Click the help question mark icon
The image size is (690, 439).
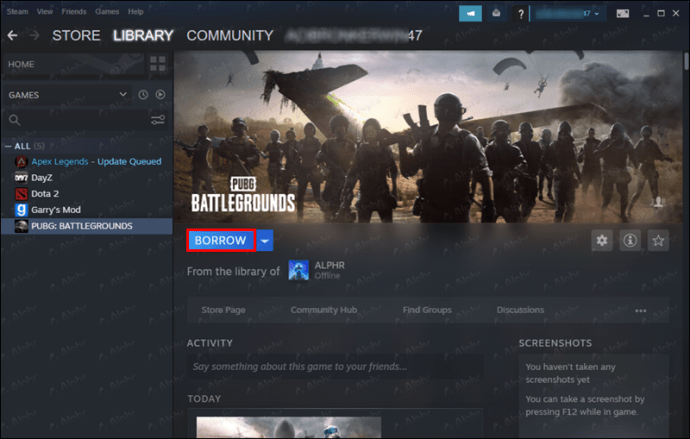pos(521,14)
